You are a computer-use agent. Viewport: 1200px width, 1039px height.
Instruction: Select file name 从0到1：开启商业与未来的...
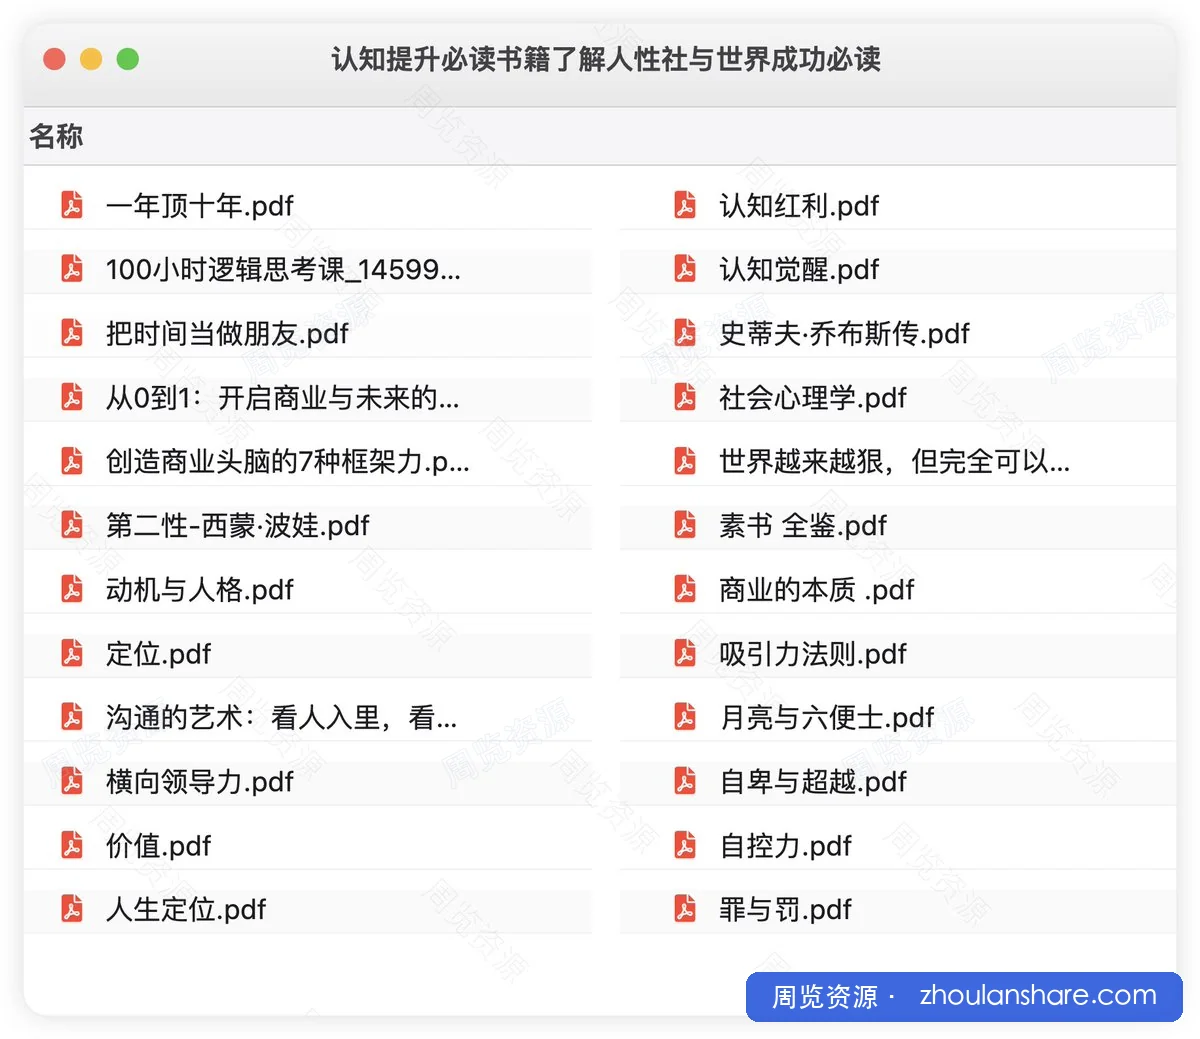283,398
